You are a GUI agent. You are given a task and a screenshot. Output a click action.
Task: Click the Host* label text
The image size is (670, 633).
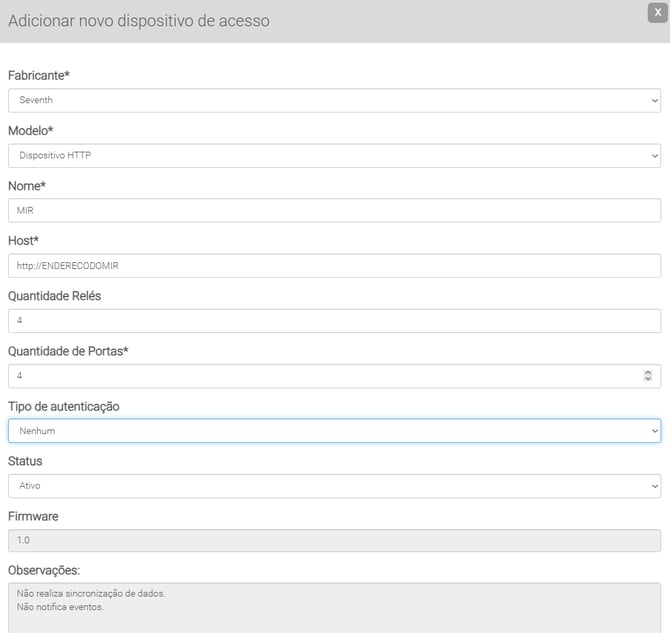click(23, 241)
